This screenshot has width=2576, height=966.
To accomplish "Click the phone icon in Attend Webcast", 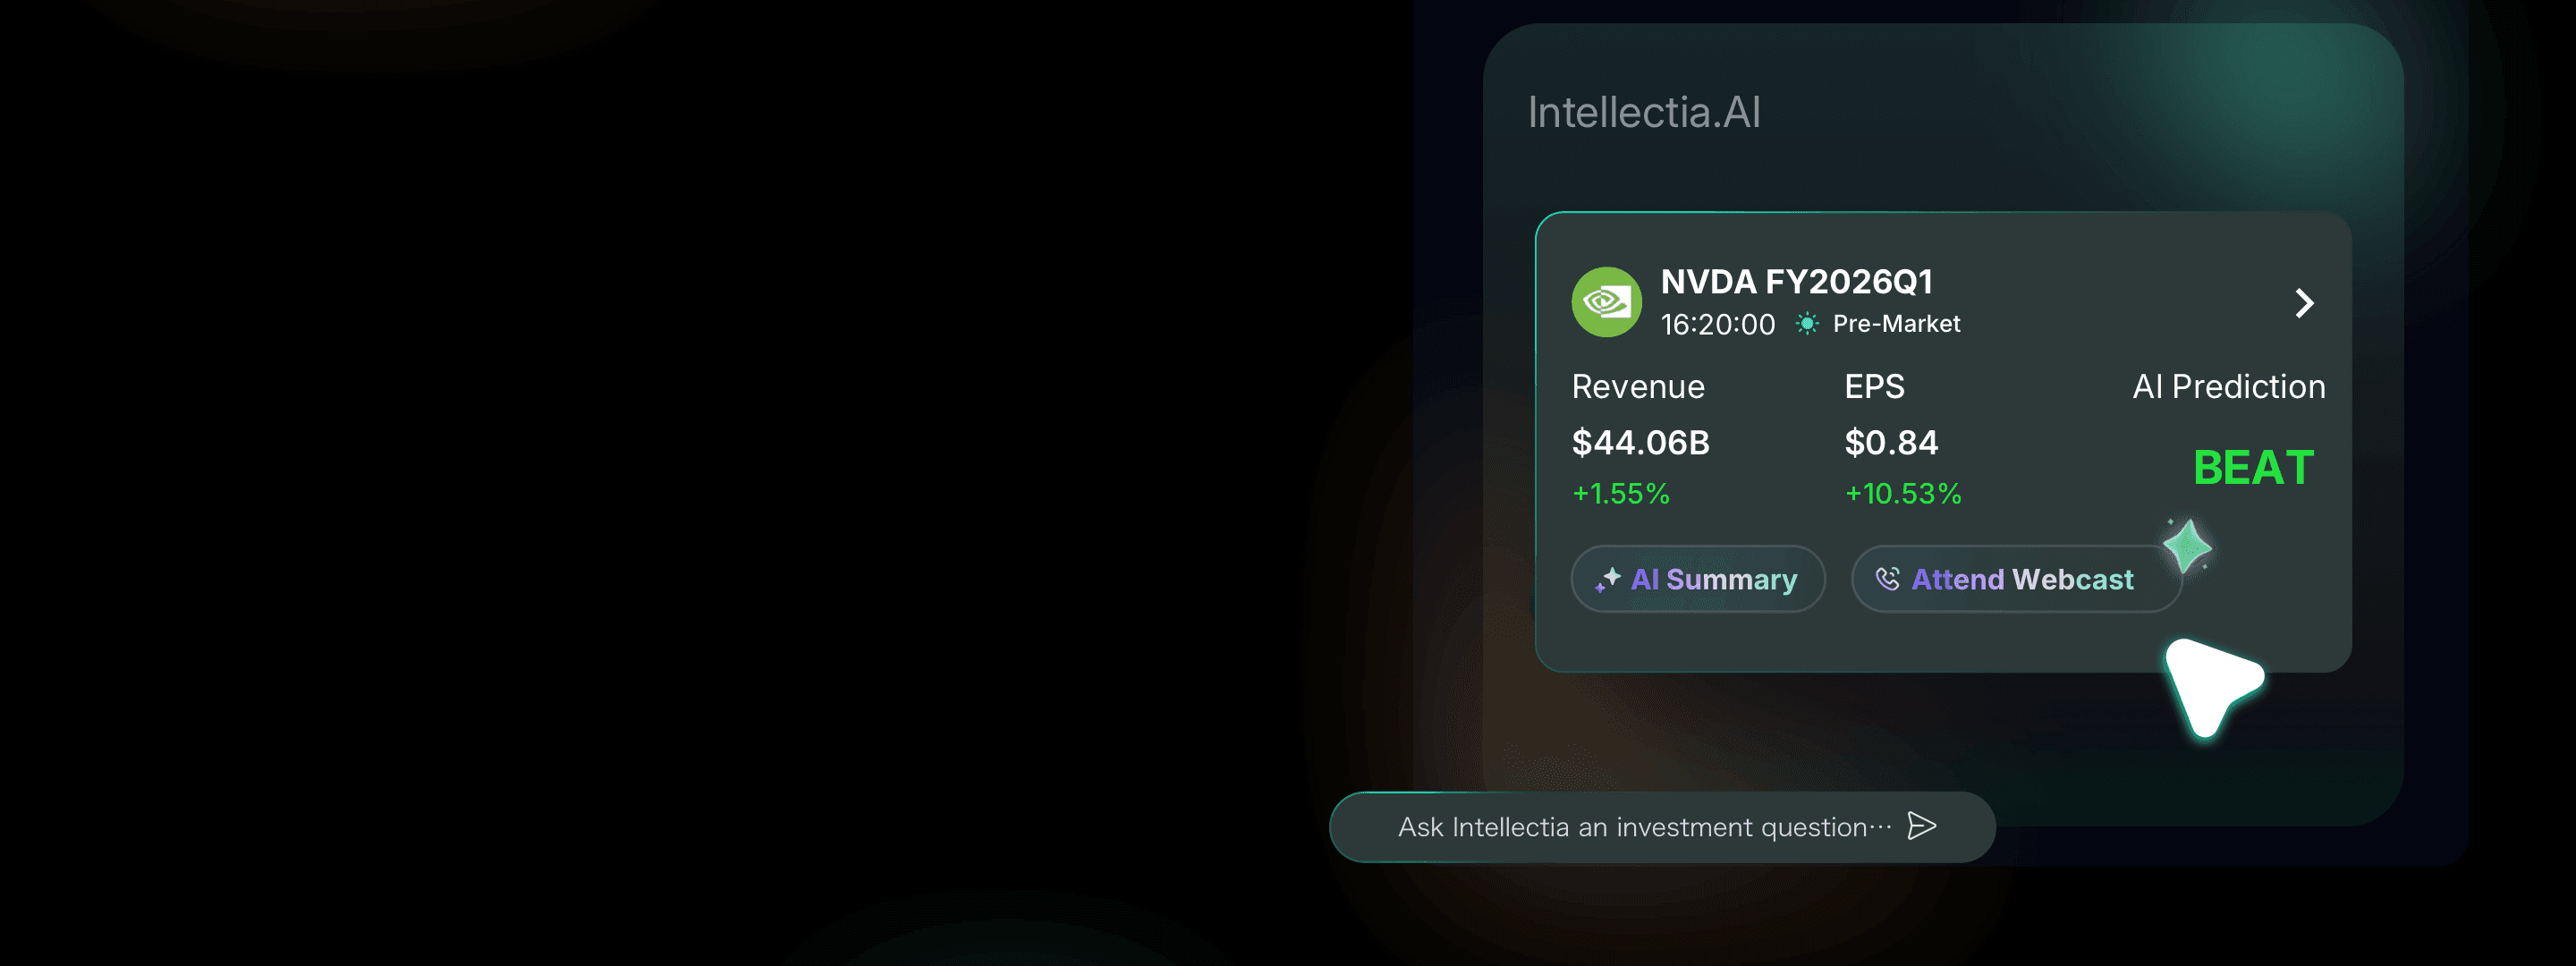I will [1887, 579].
